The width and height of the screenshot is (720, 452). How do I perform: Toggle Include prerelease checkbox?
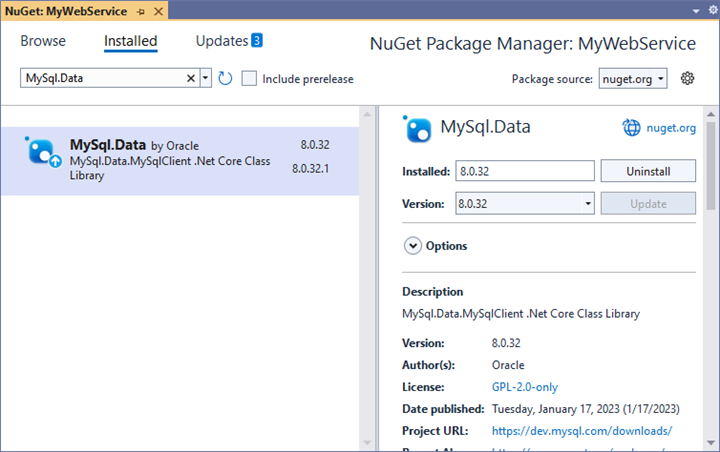coord(250,78)
